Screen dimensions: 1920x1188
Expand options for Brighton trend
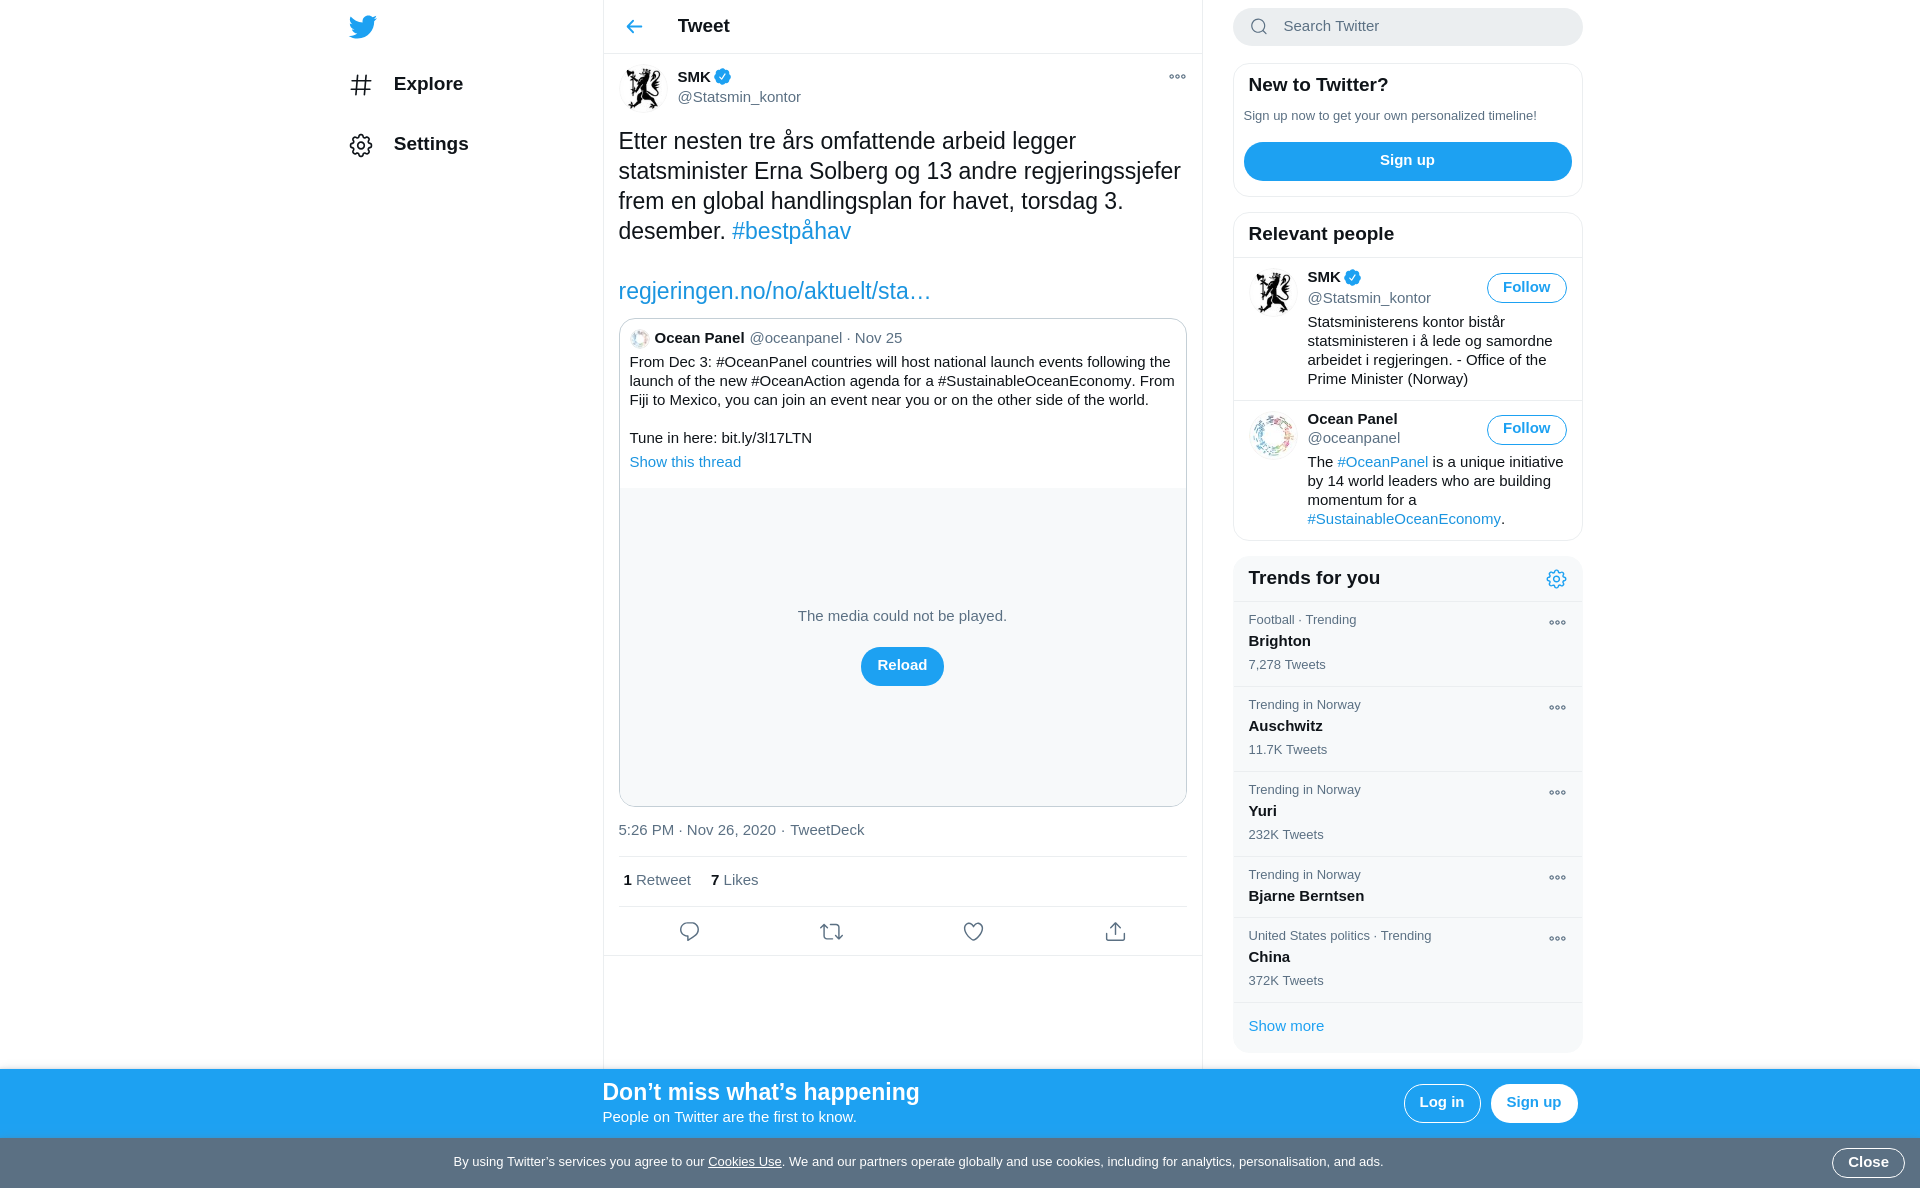[1557, 623]
